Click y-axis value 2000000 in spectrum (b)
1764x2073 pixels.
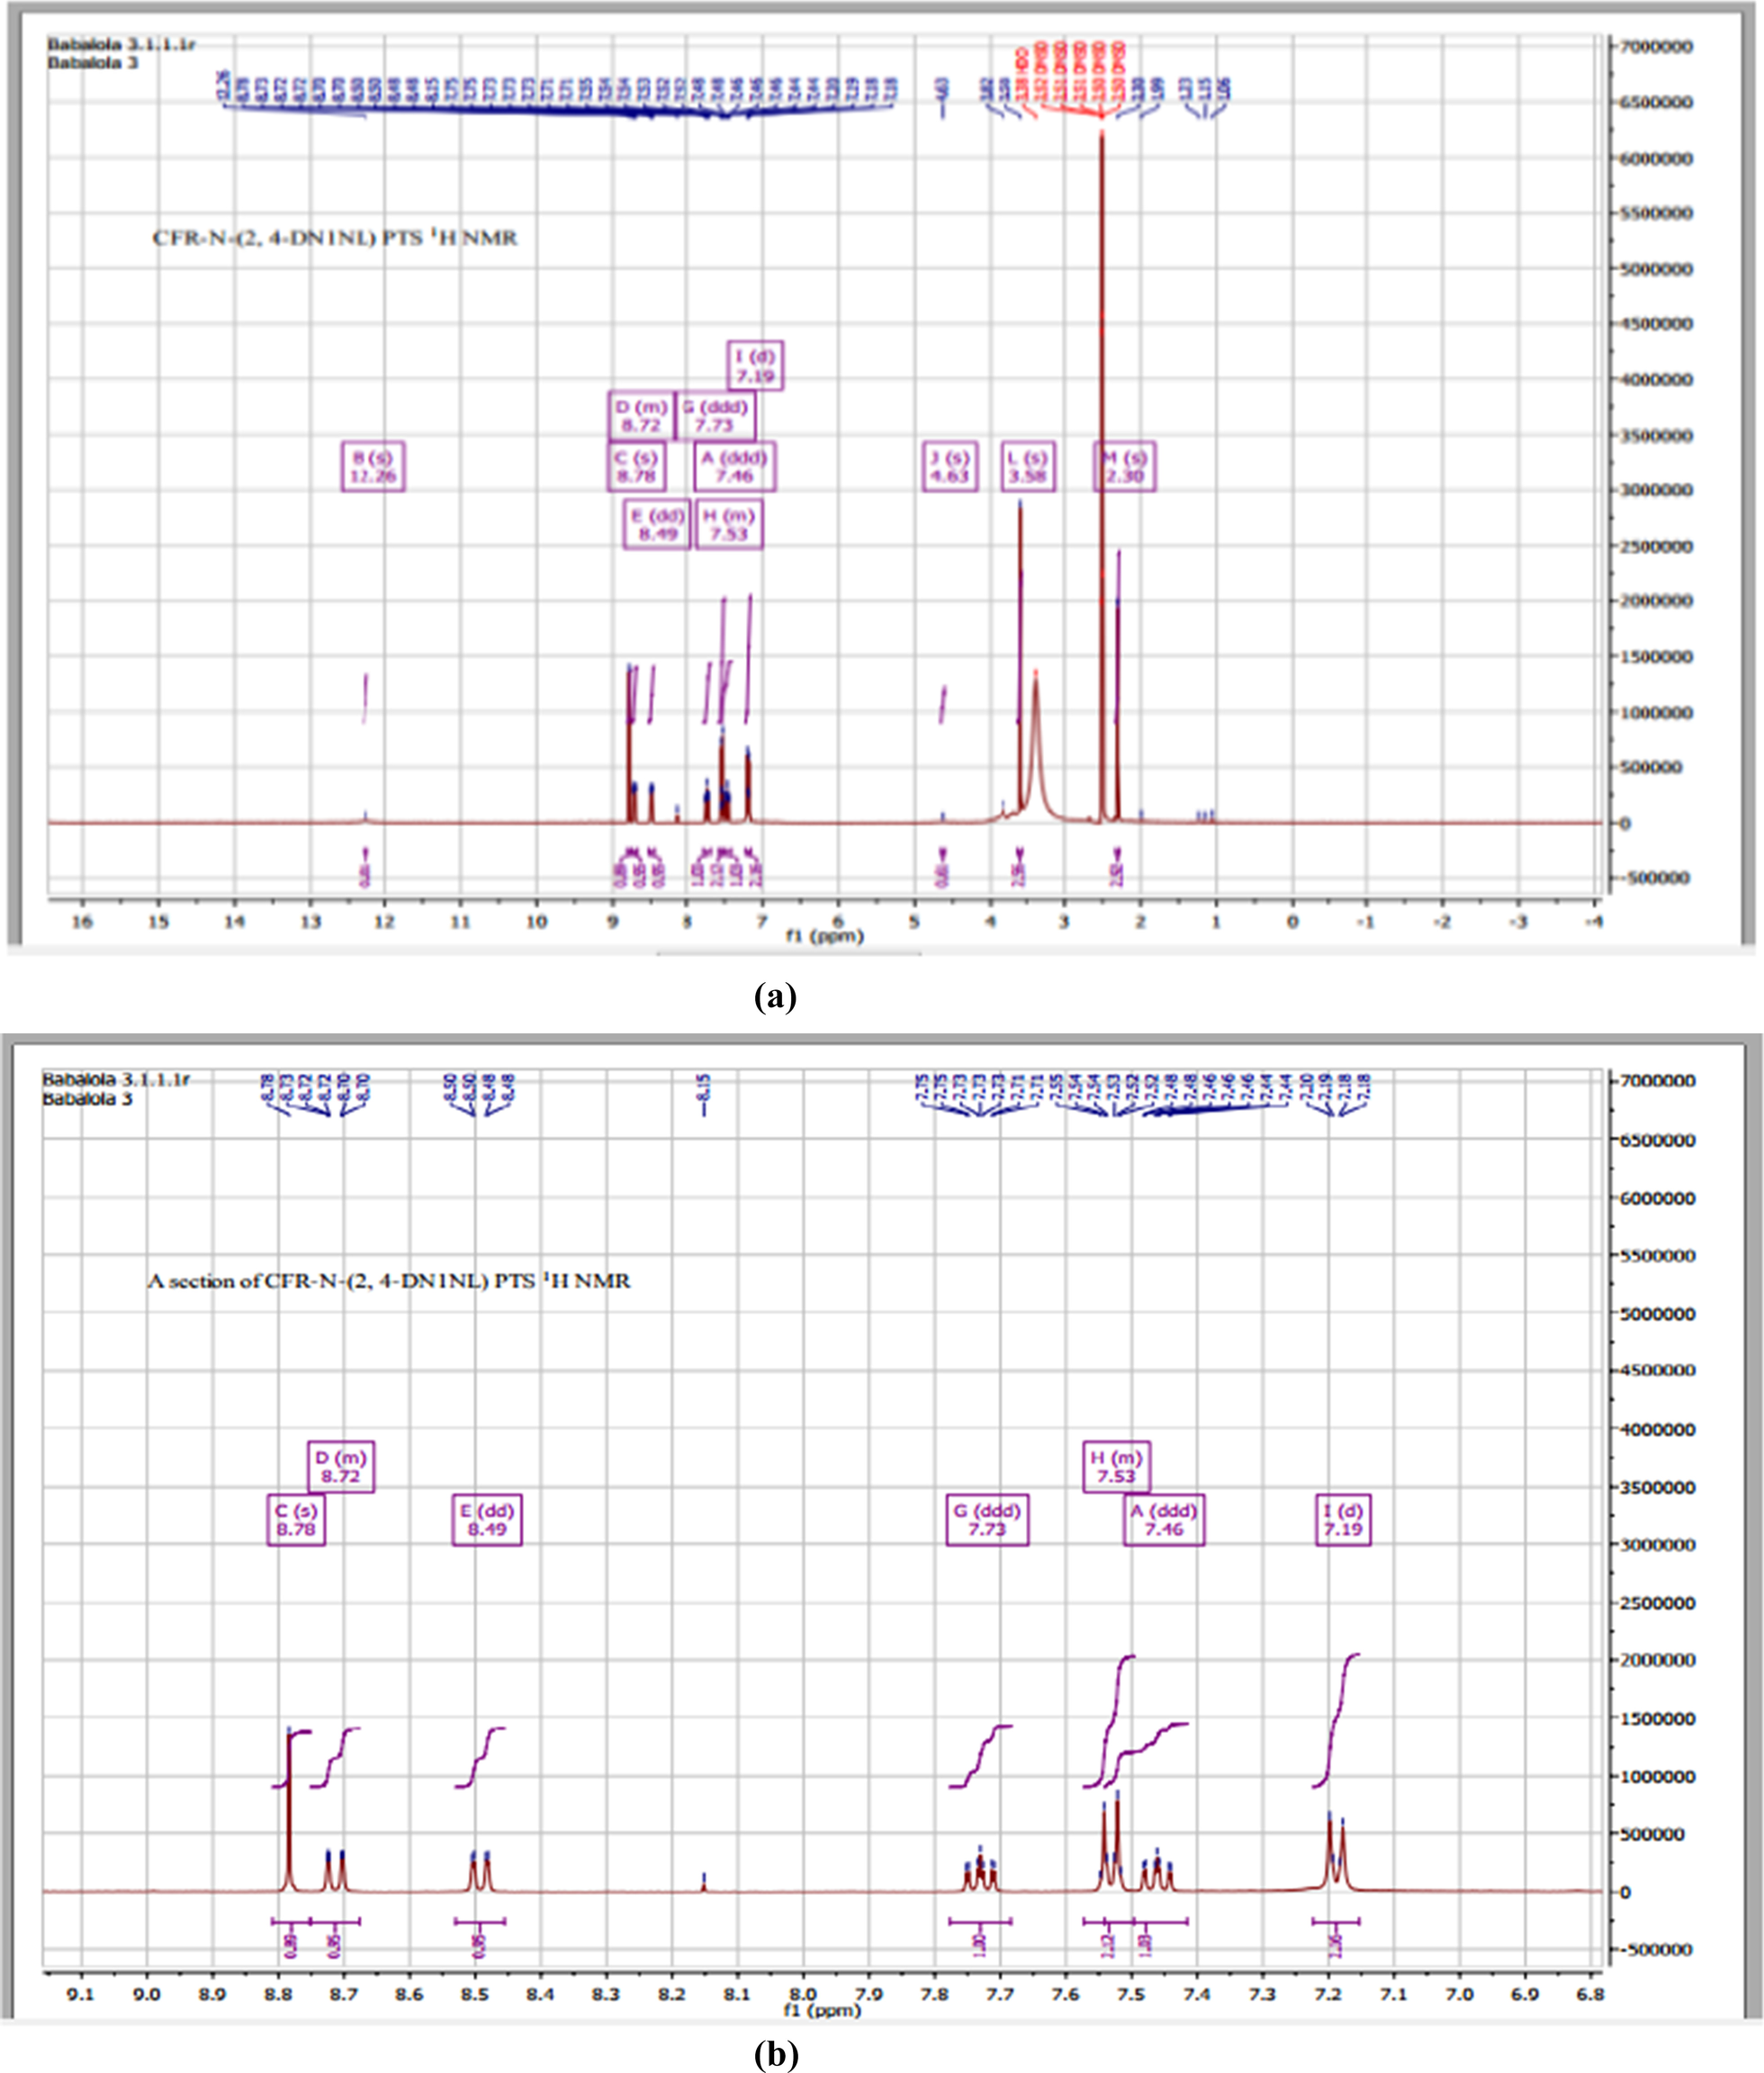coord(1658,1660)
